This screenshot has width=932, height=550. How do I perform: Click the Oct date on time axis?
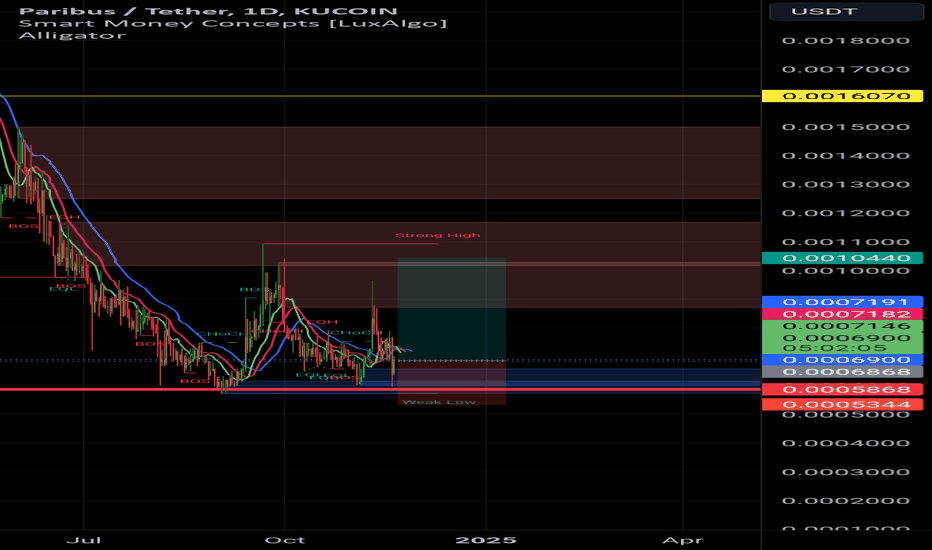point(285,540)
